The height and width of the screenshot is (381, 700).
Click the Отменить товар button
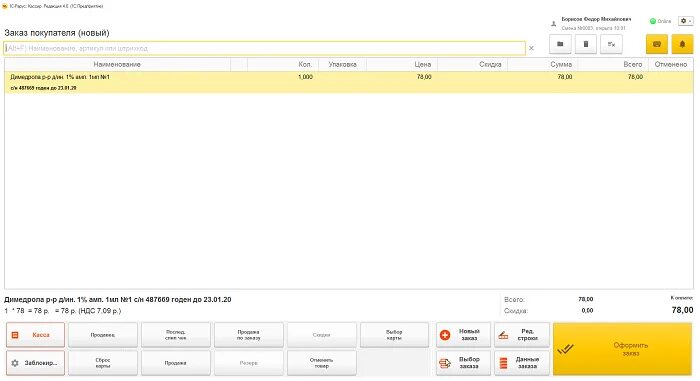322,363
